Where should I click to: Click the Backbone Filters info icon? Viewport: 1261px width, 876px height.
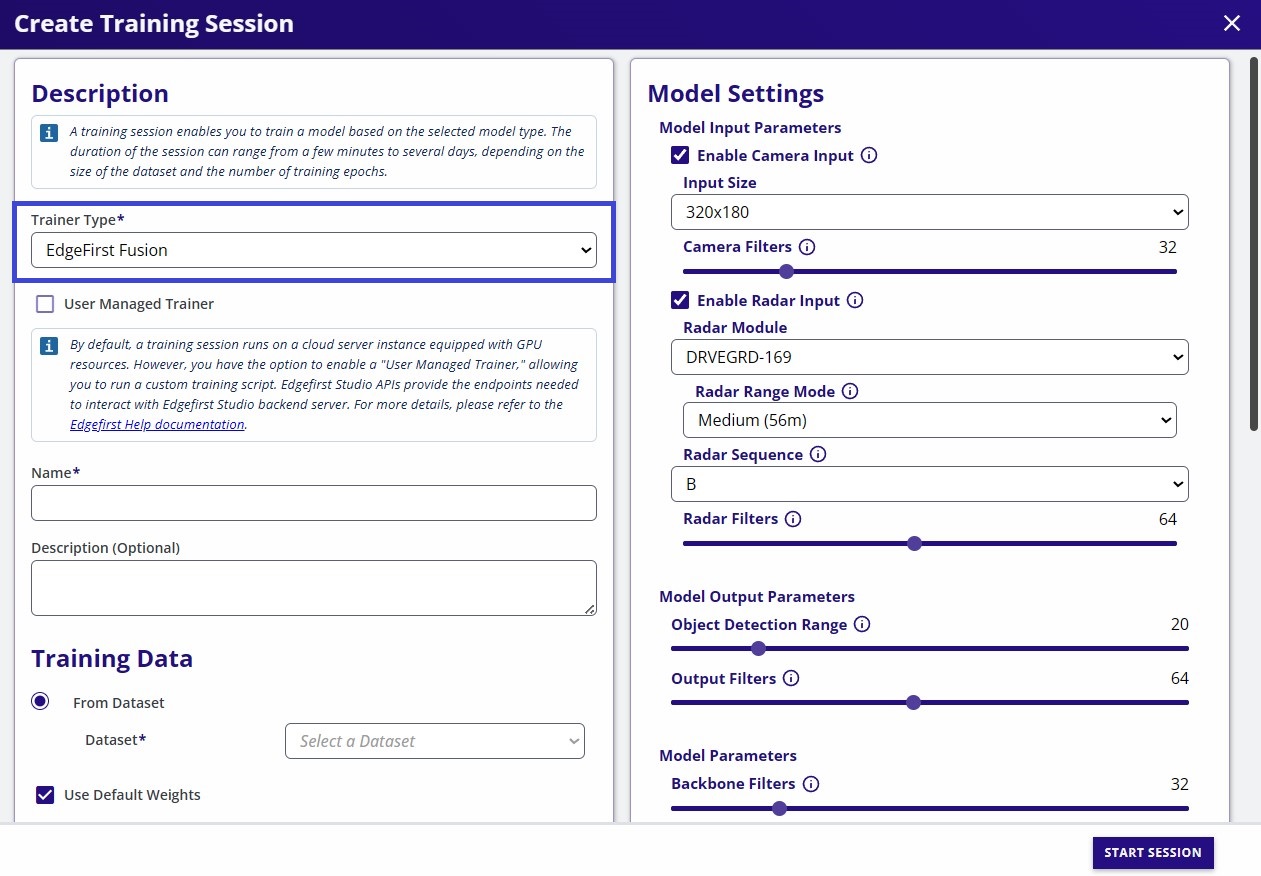click(810, 783)
